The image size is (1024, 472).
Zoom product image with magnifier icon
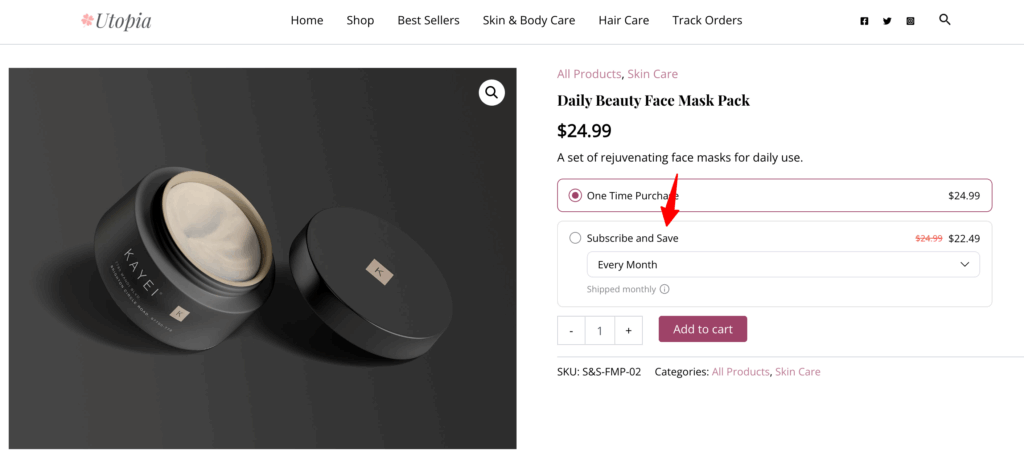[491, 93]
